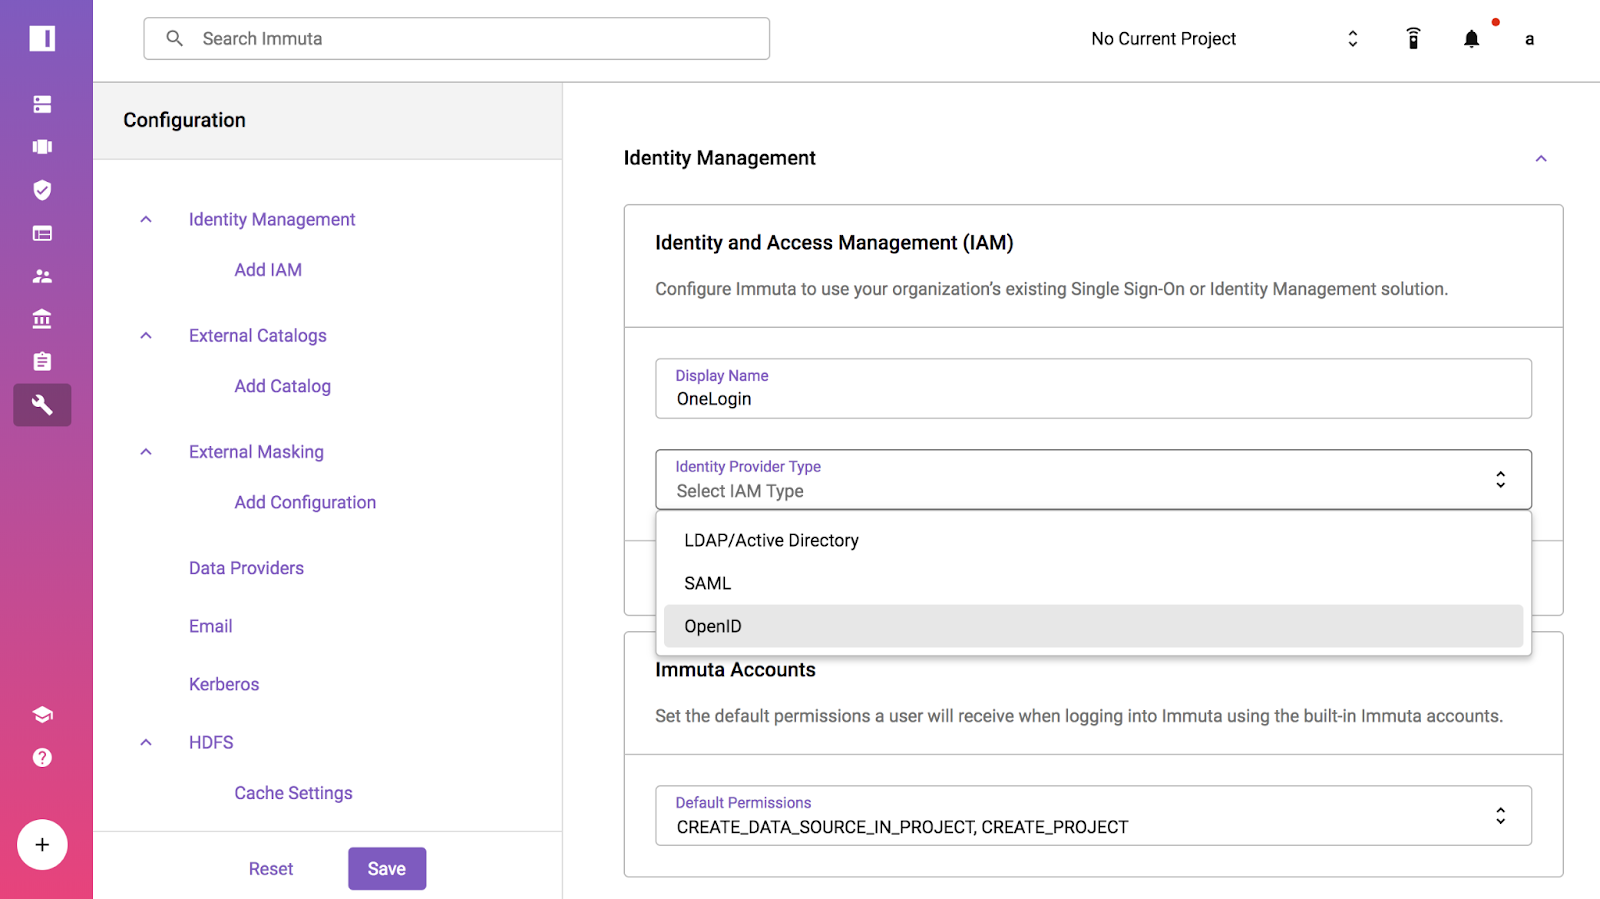Image resolution: width=1600 pixels, height=899 pixels.
Task: Go to External Masking link
Action: 256,452
